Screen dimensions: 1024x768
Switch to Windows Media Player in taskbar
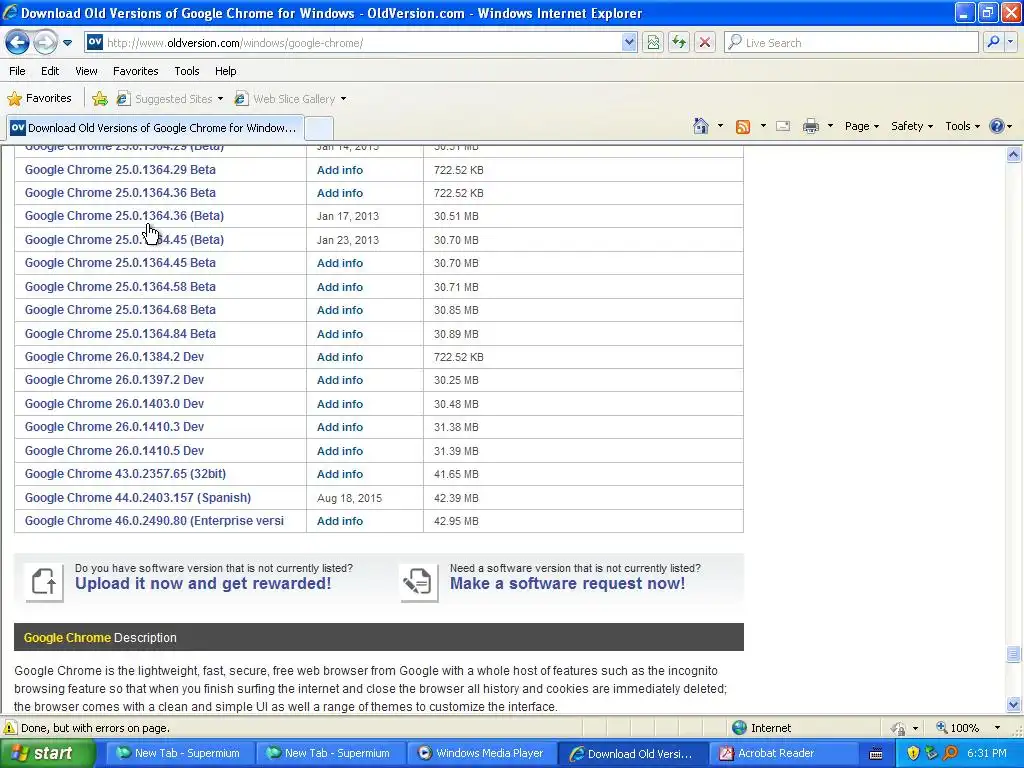481,754
